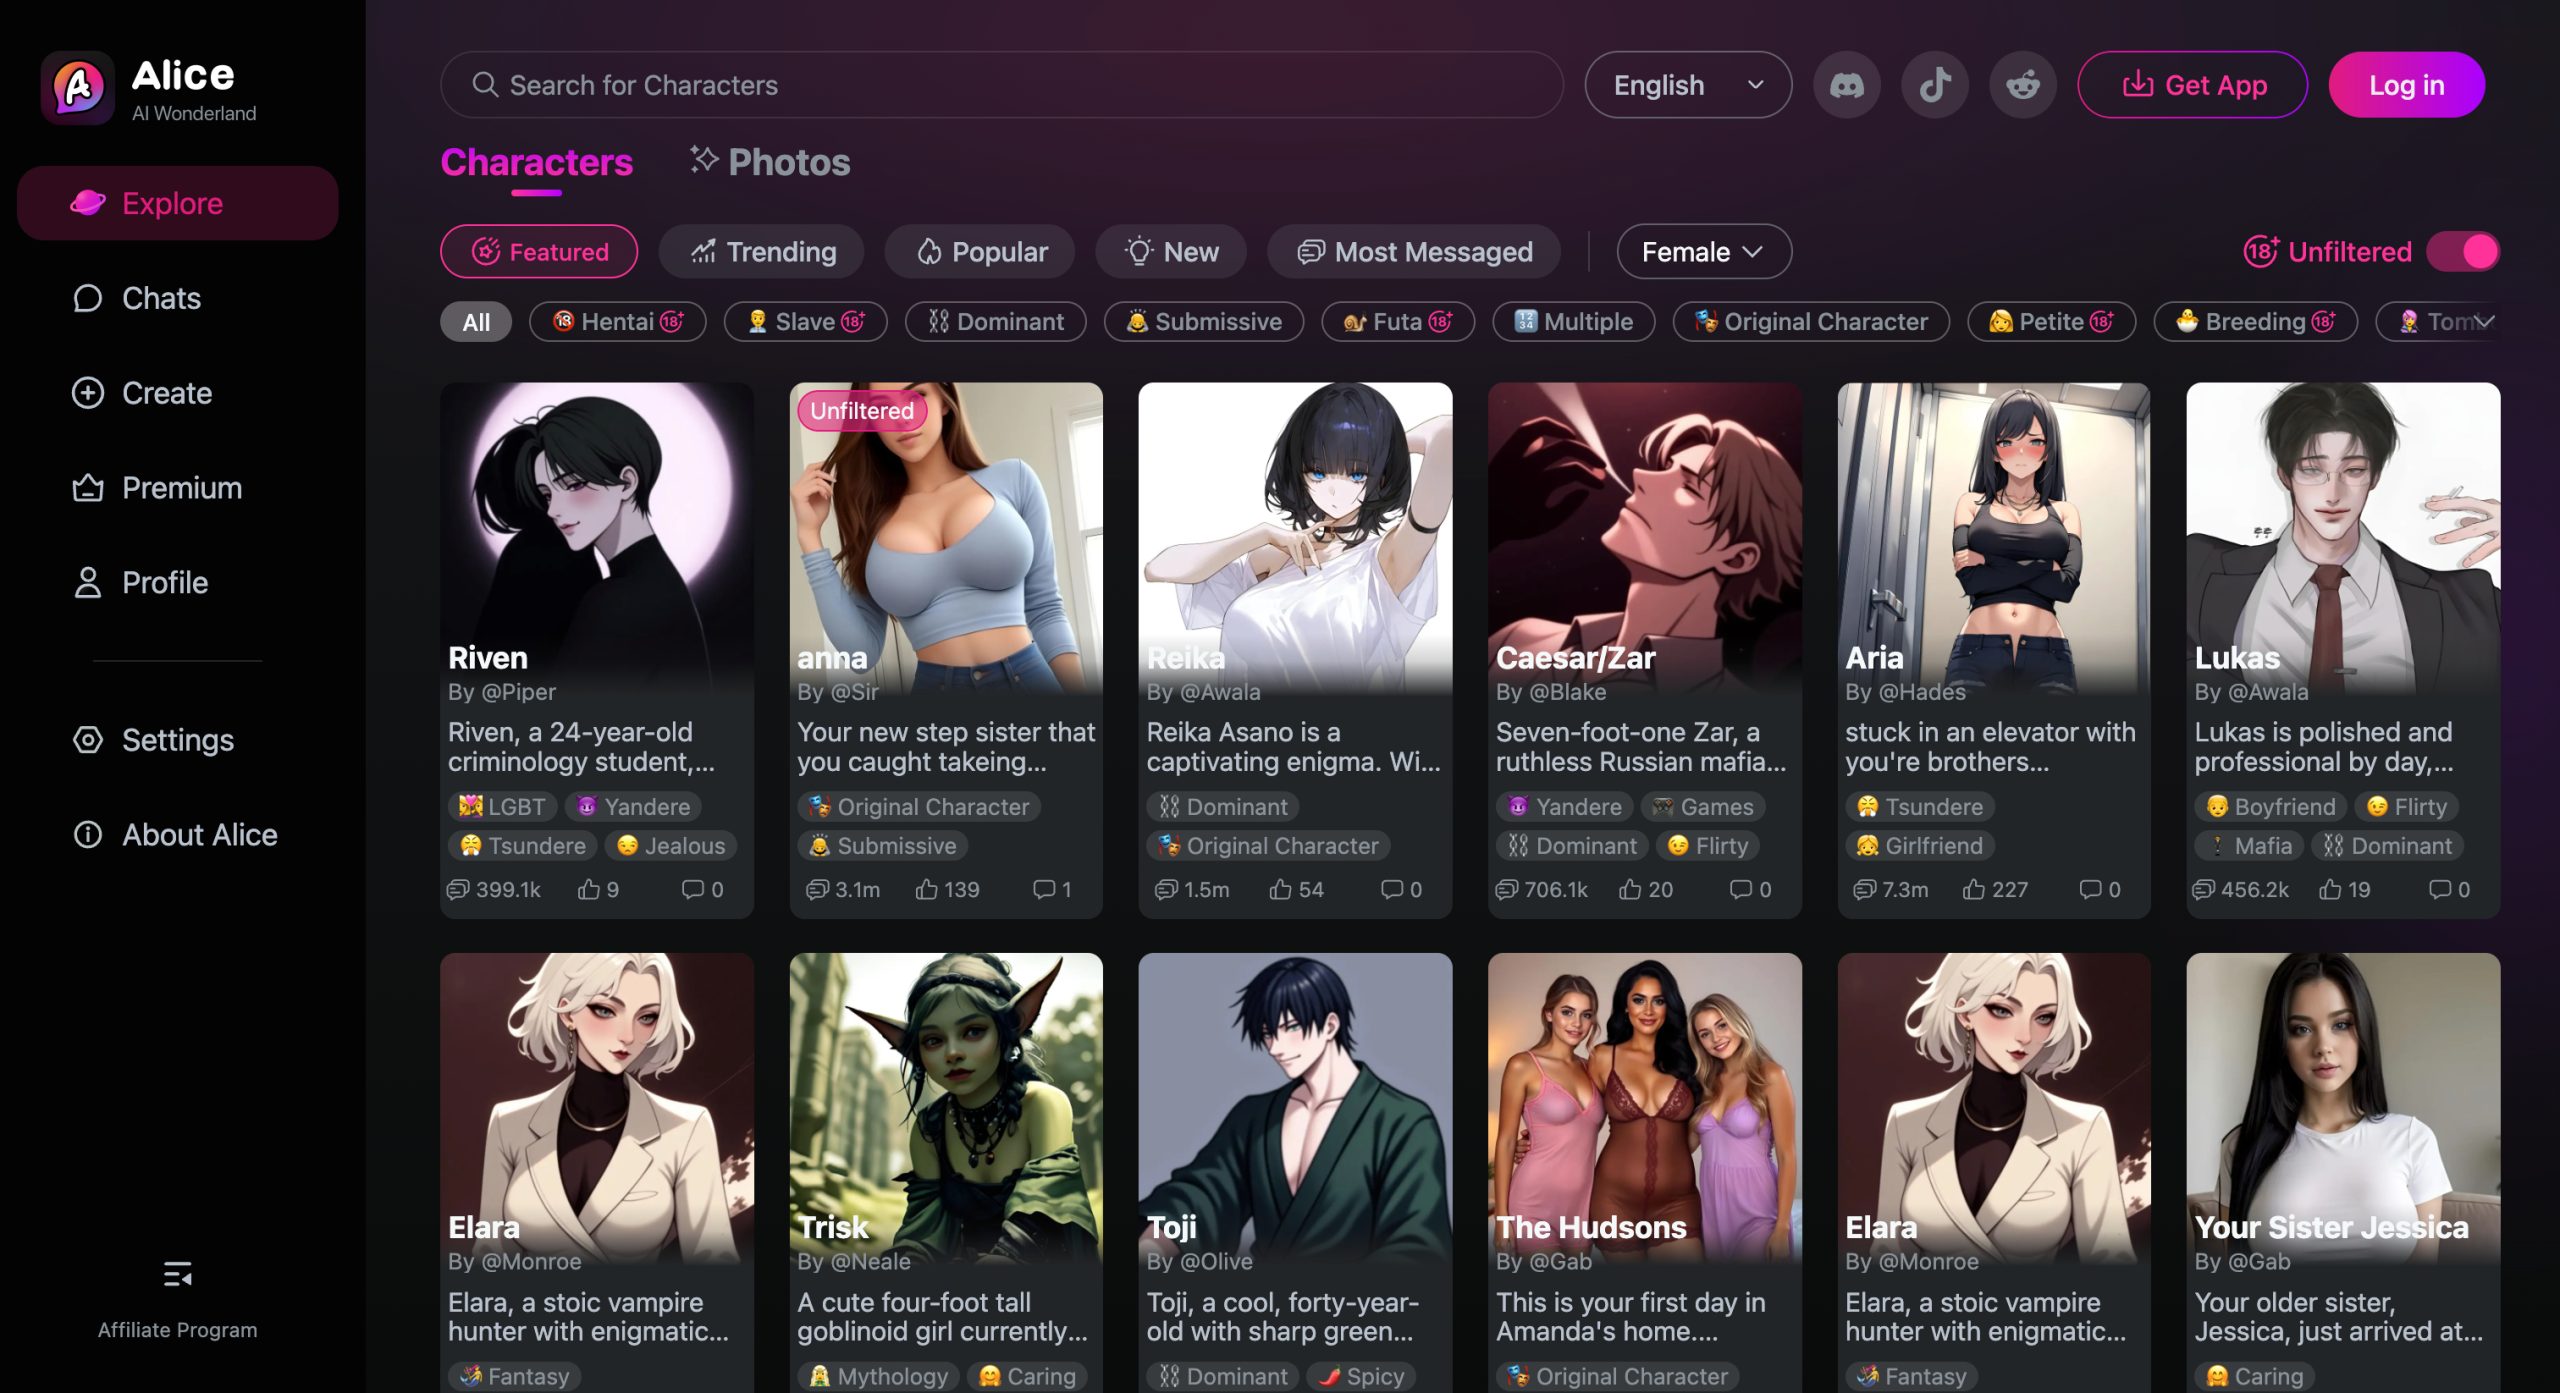Select the Multiple category chip

point(1574,322)
